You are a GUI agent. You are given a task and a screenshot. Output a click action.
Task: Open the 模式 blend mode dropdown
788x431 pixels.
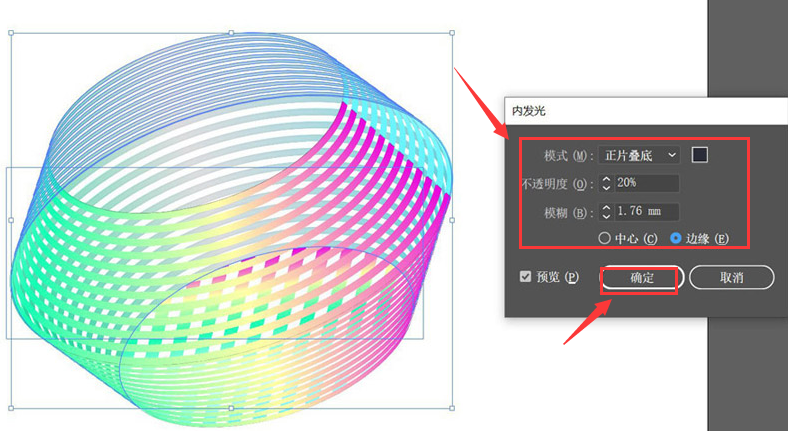click(x=639, y=155)
